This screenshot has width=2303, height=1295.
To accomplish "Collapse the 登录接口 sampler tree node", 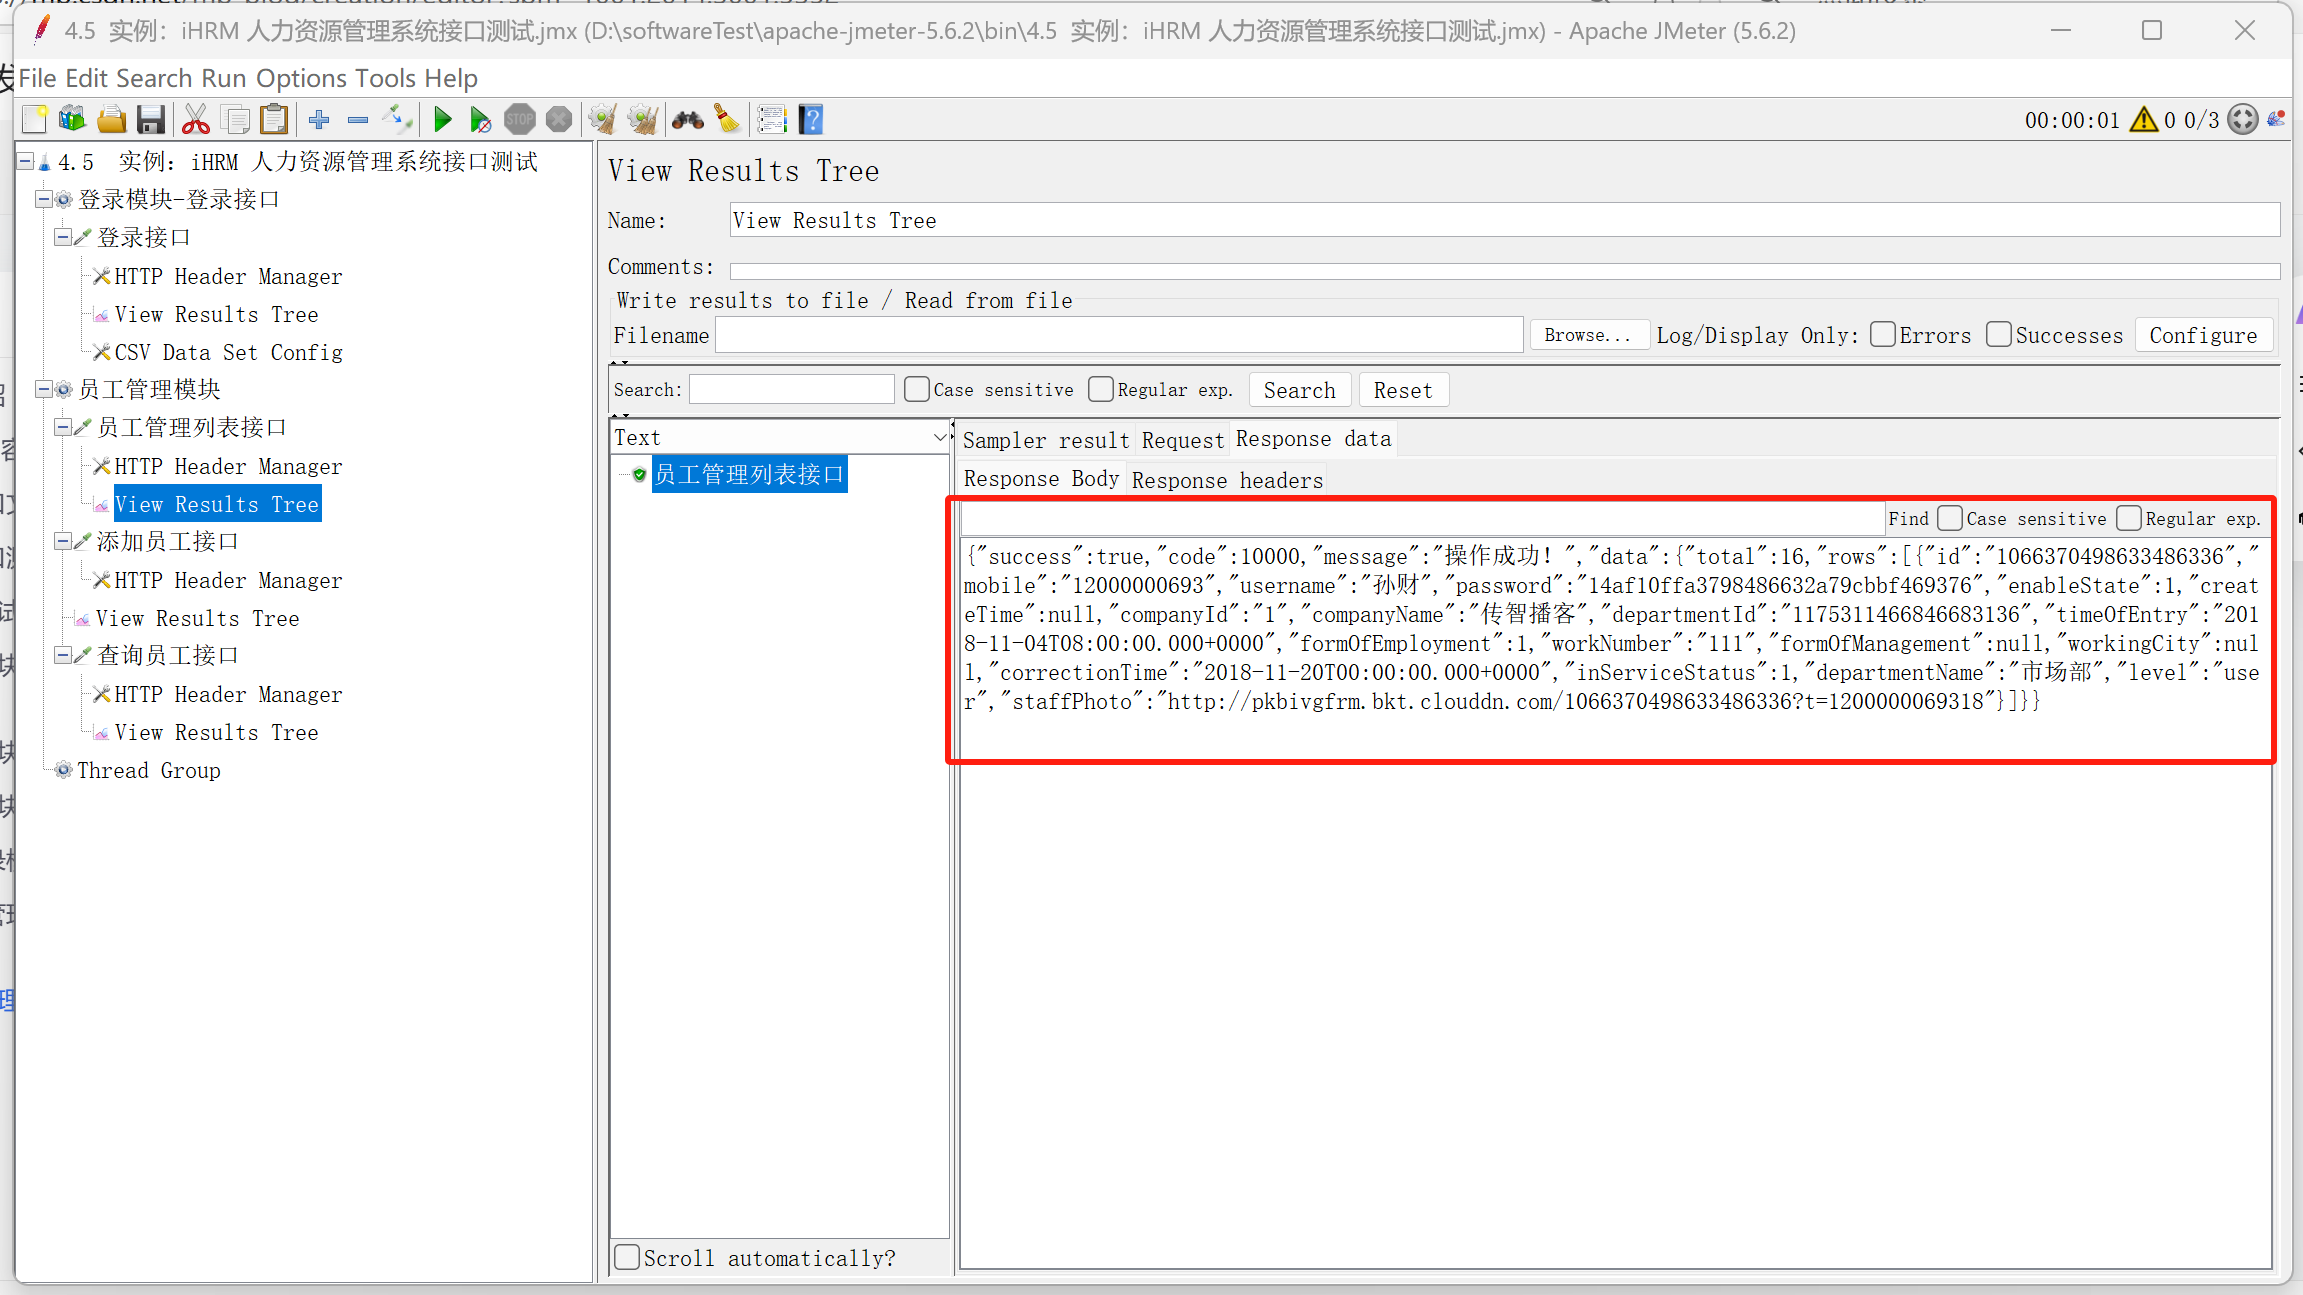I will pyautogui.click(x=63, y=237).
